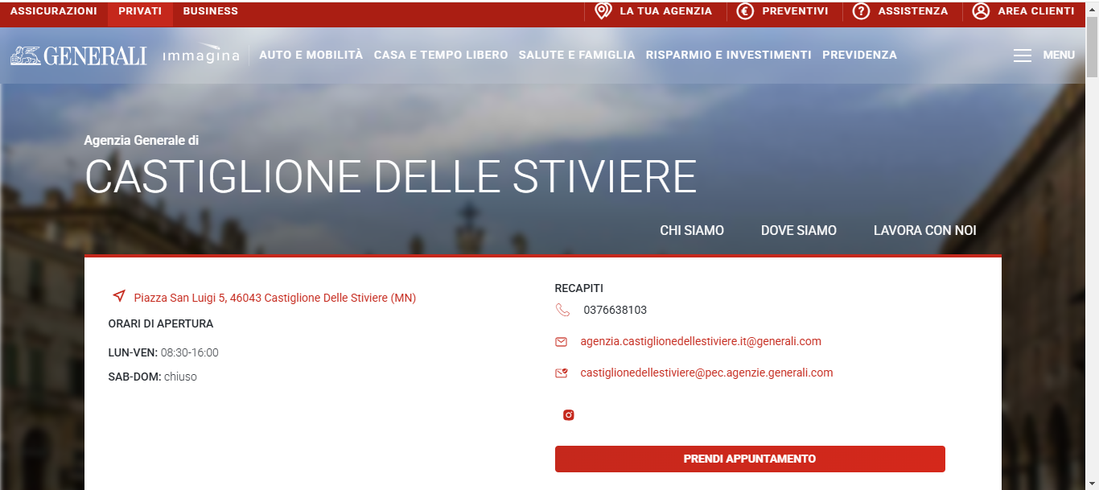Click the Generali lion logo

(x=26, y=55)
